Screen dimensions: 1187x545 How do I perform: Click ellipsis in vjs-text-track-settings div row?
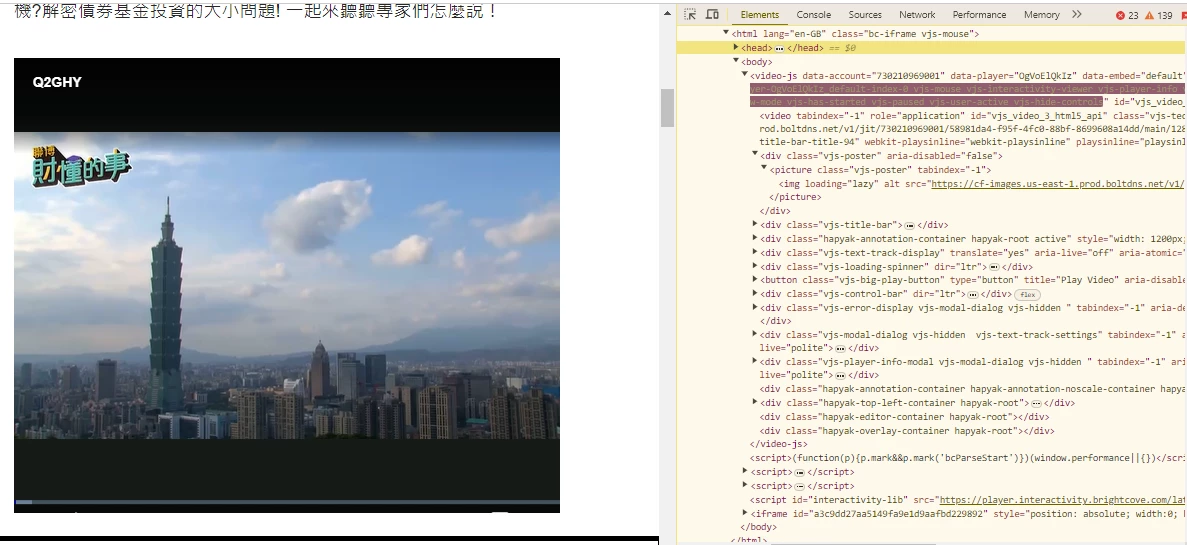[x=840, y=348]
